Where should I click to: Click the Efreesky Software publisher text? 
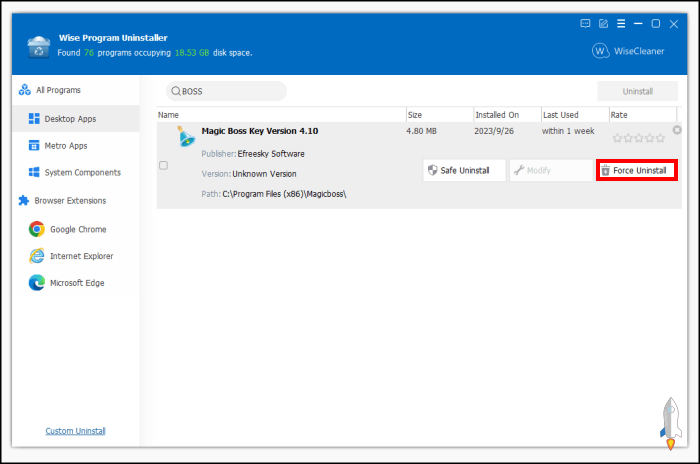click(271, 154)
